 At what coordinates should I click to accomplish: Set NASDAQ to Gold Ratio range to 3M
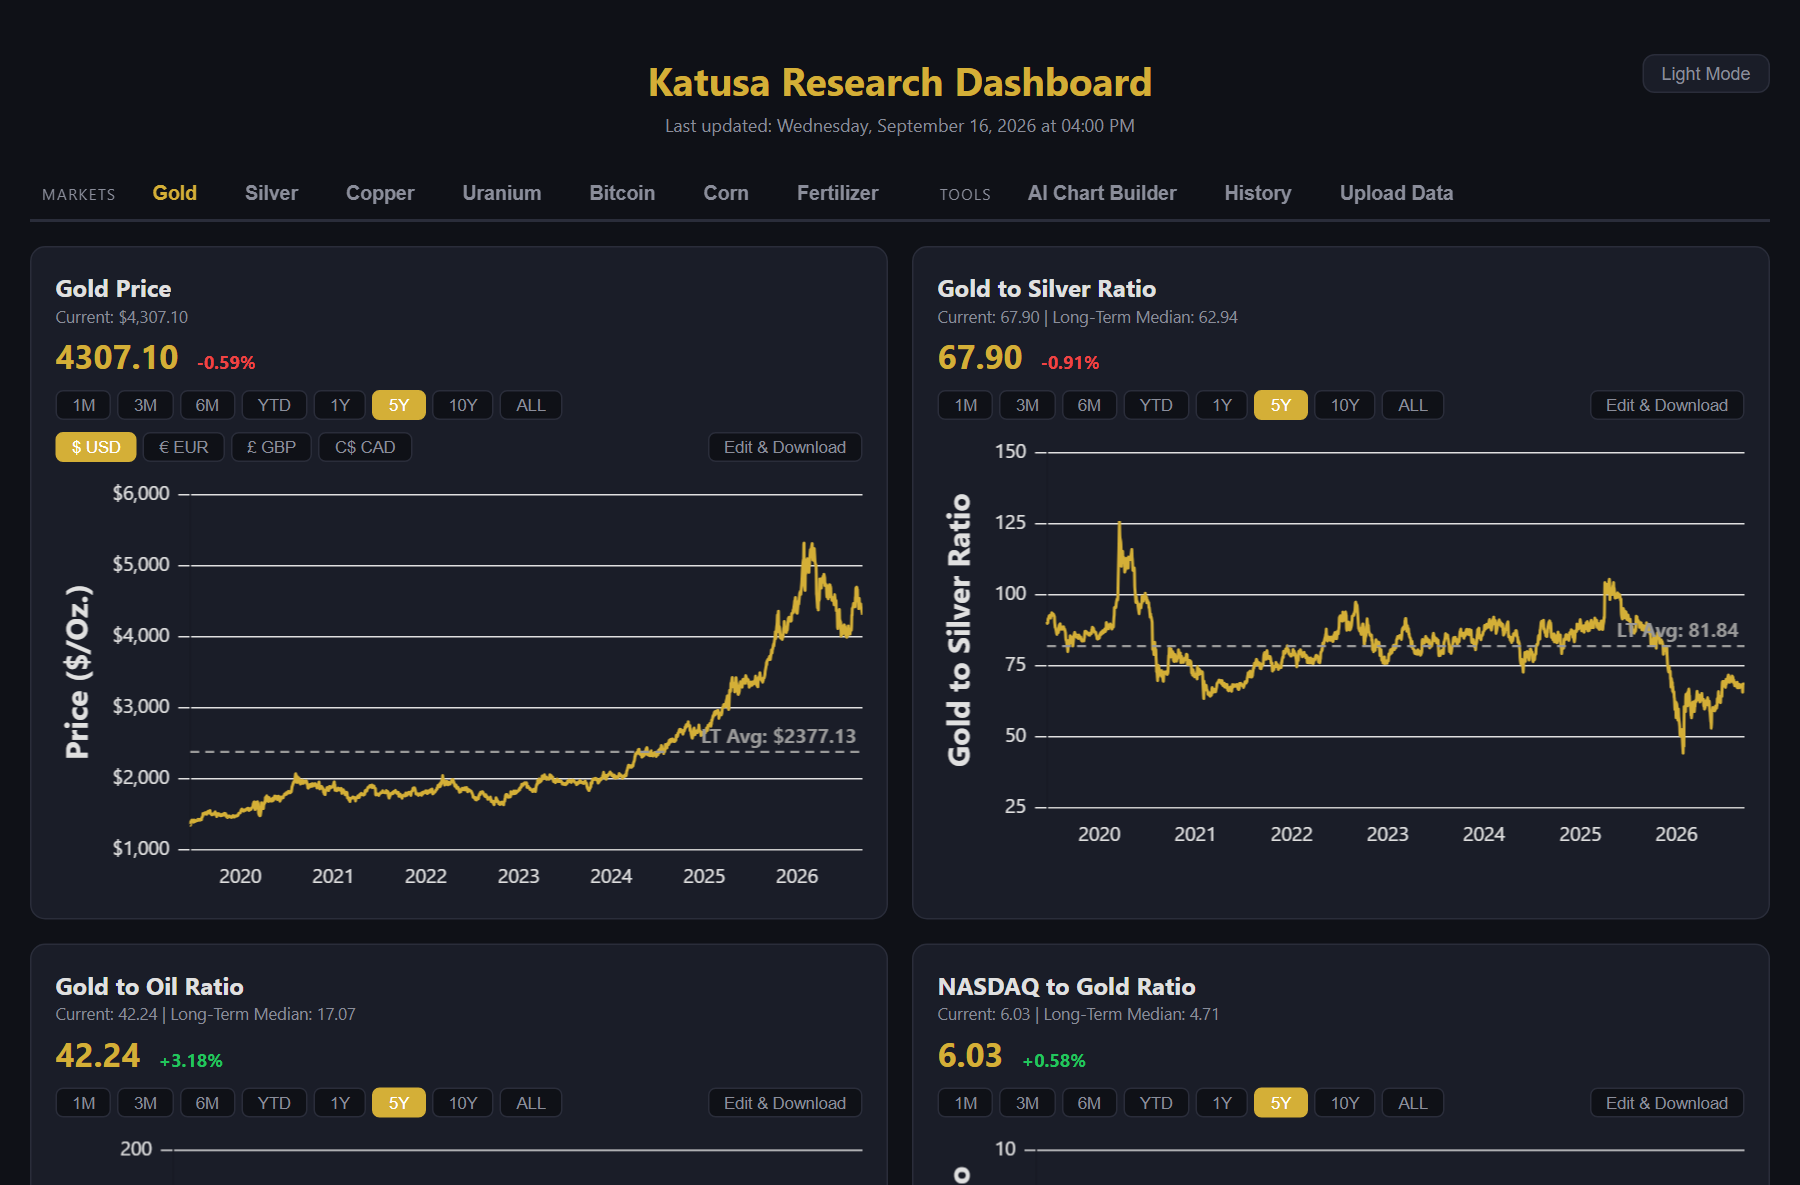pos(1028,1103)
